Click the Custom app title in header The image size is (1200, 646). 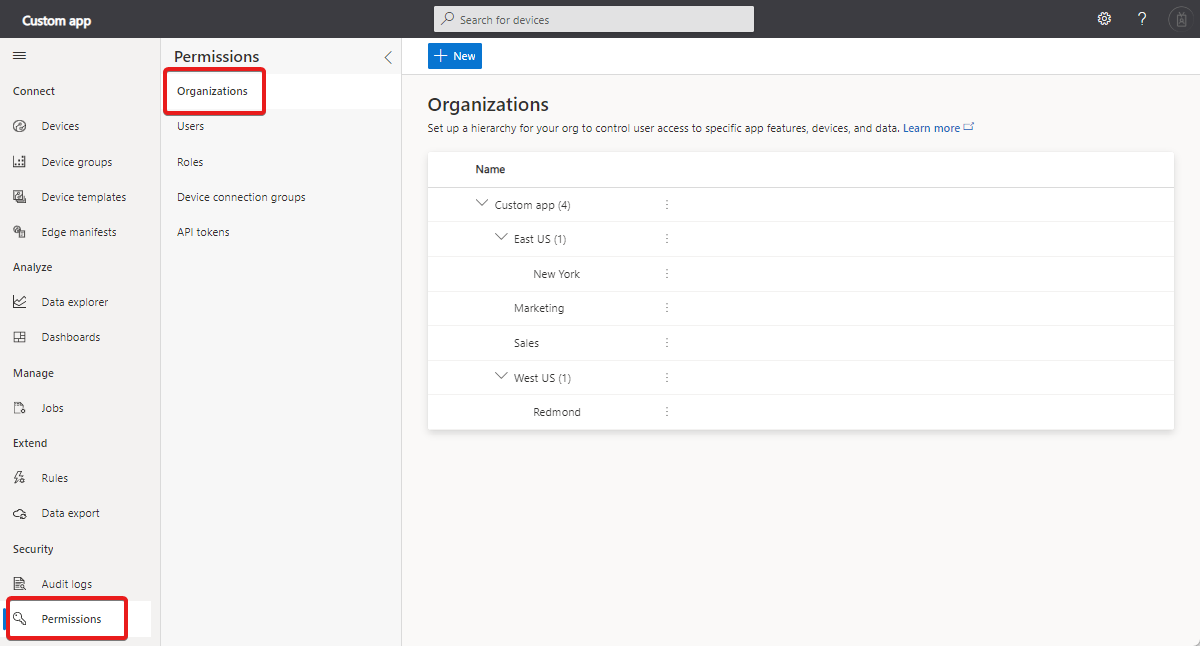[x=57, y=20]
